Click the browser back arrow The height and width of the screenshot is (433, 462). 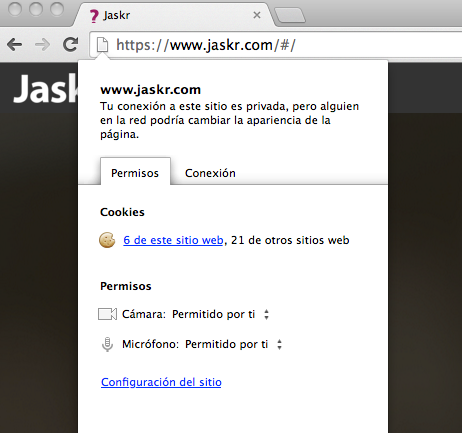15,44
